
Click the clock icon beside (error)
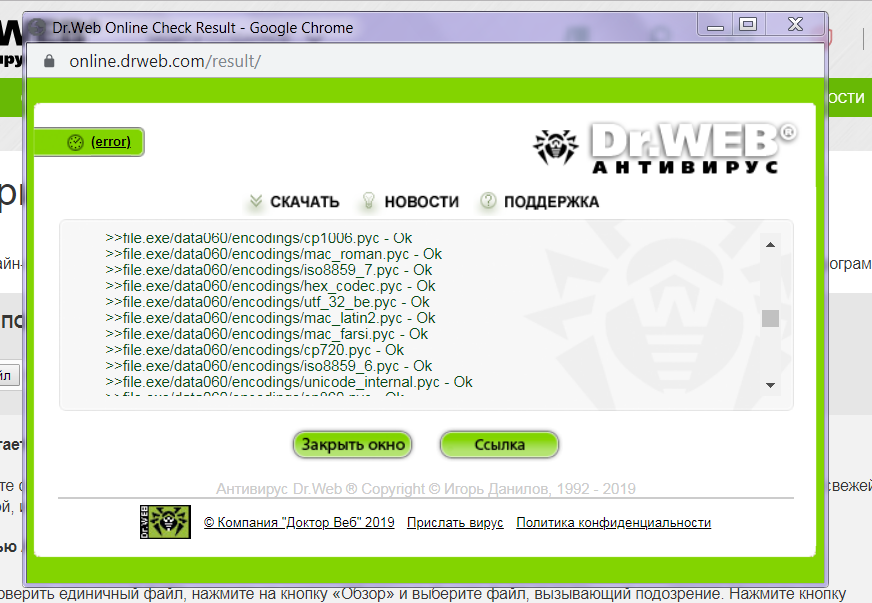(76, 142)
